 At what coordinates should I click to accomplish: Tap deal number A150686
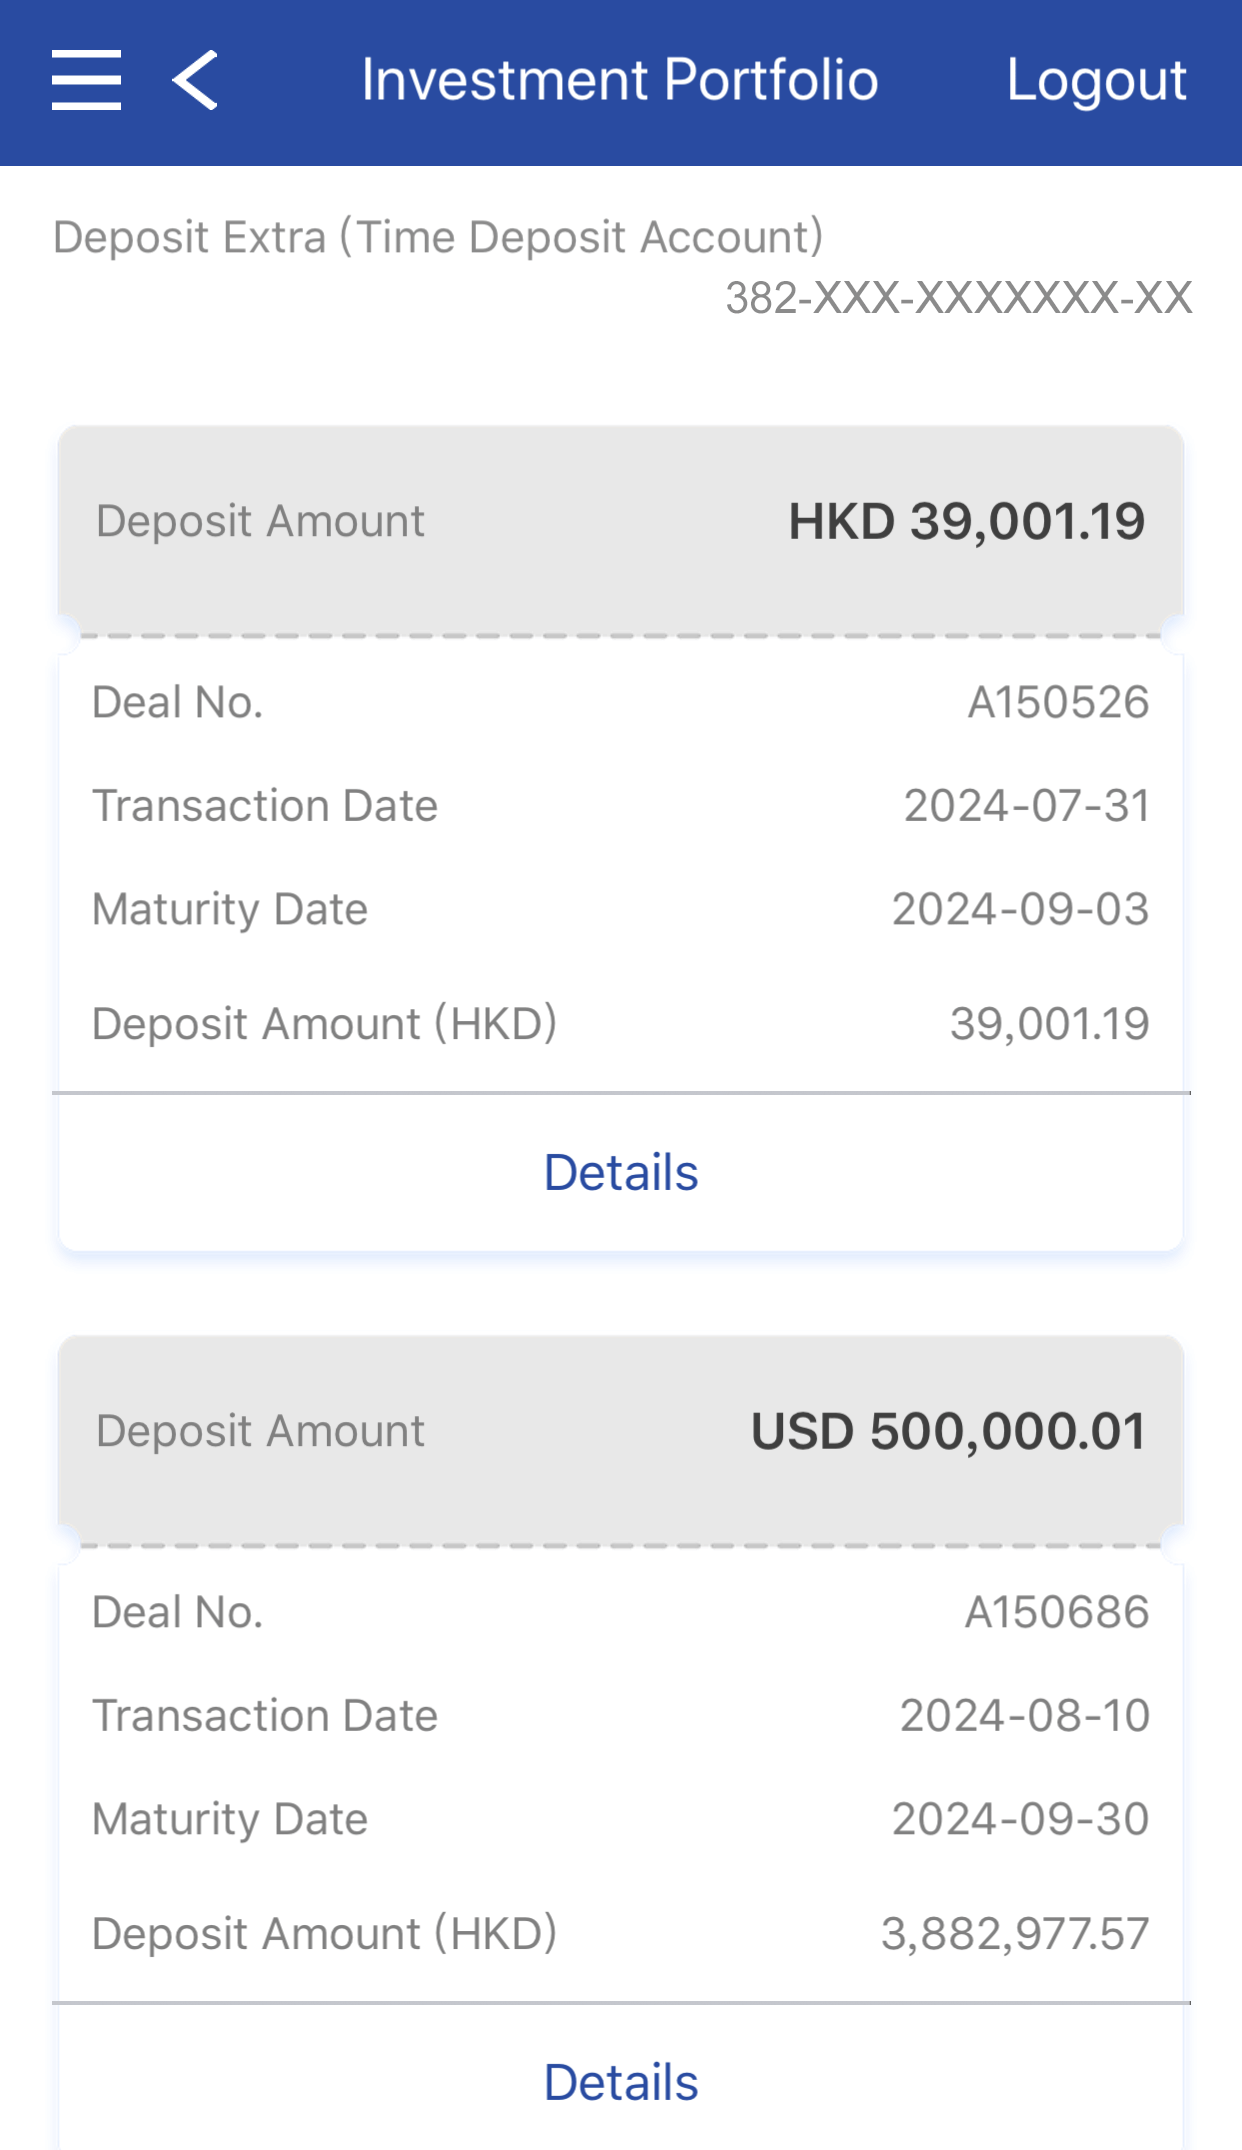coord(1056,1612)
